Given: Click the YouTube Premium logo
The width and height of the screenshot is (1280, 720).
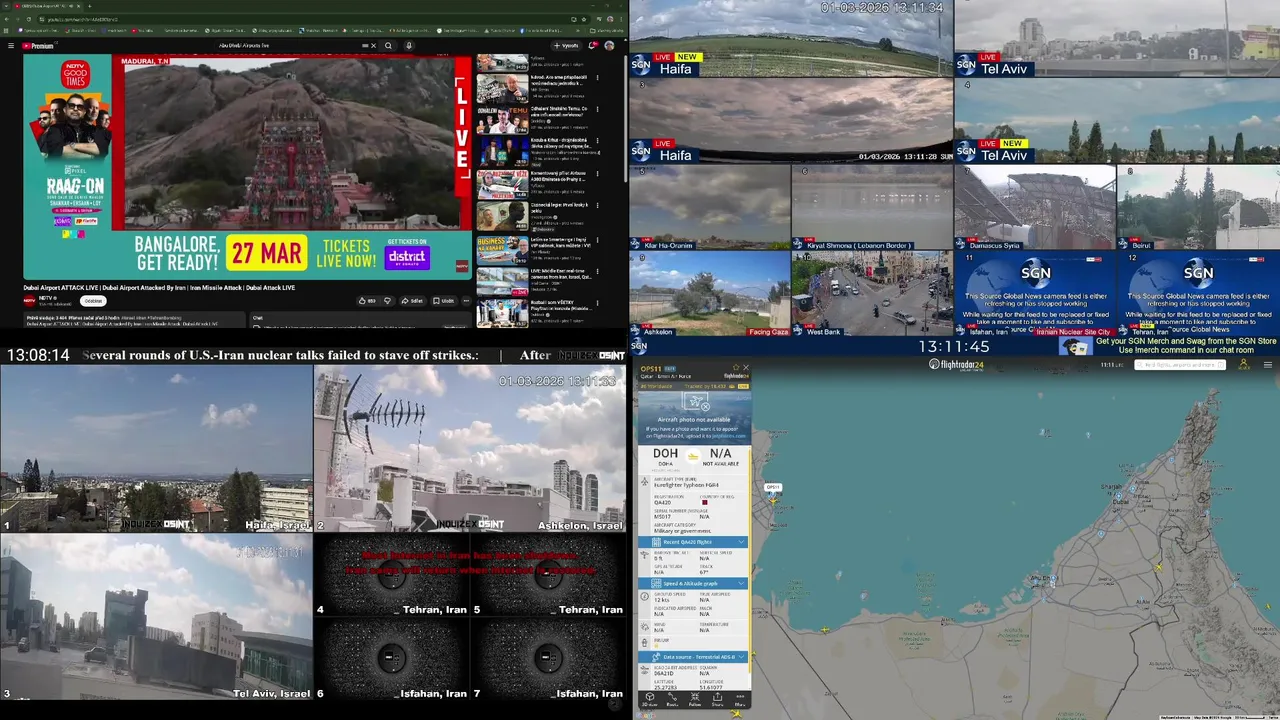Looking at the screenshot, I should pos(38,45).
